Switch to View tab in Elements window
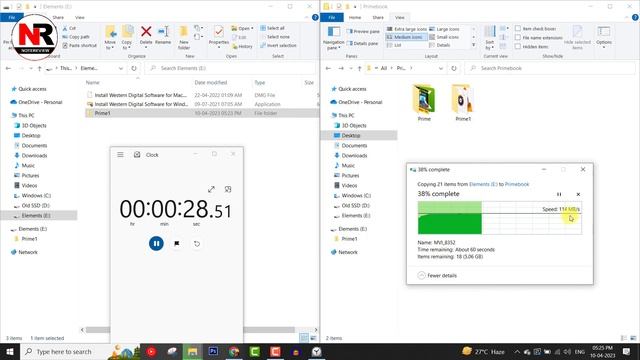This screenshot has height=360, width=640. click(80, 18)
